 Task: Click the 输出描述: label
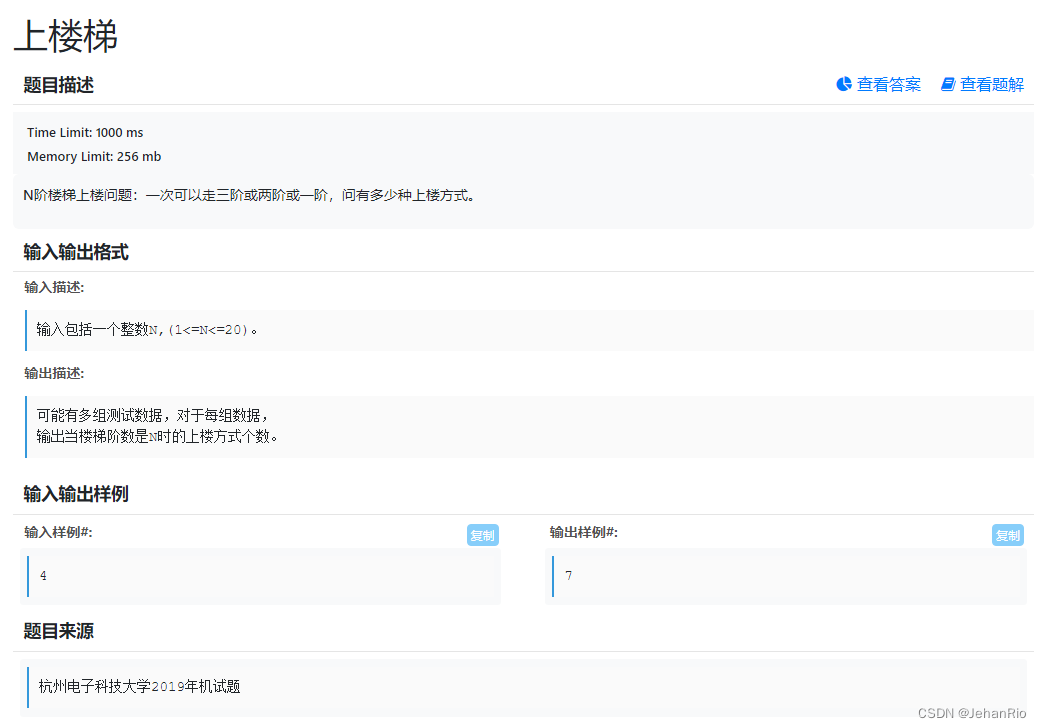pos(54,374)
